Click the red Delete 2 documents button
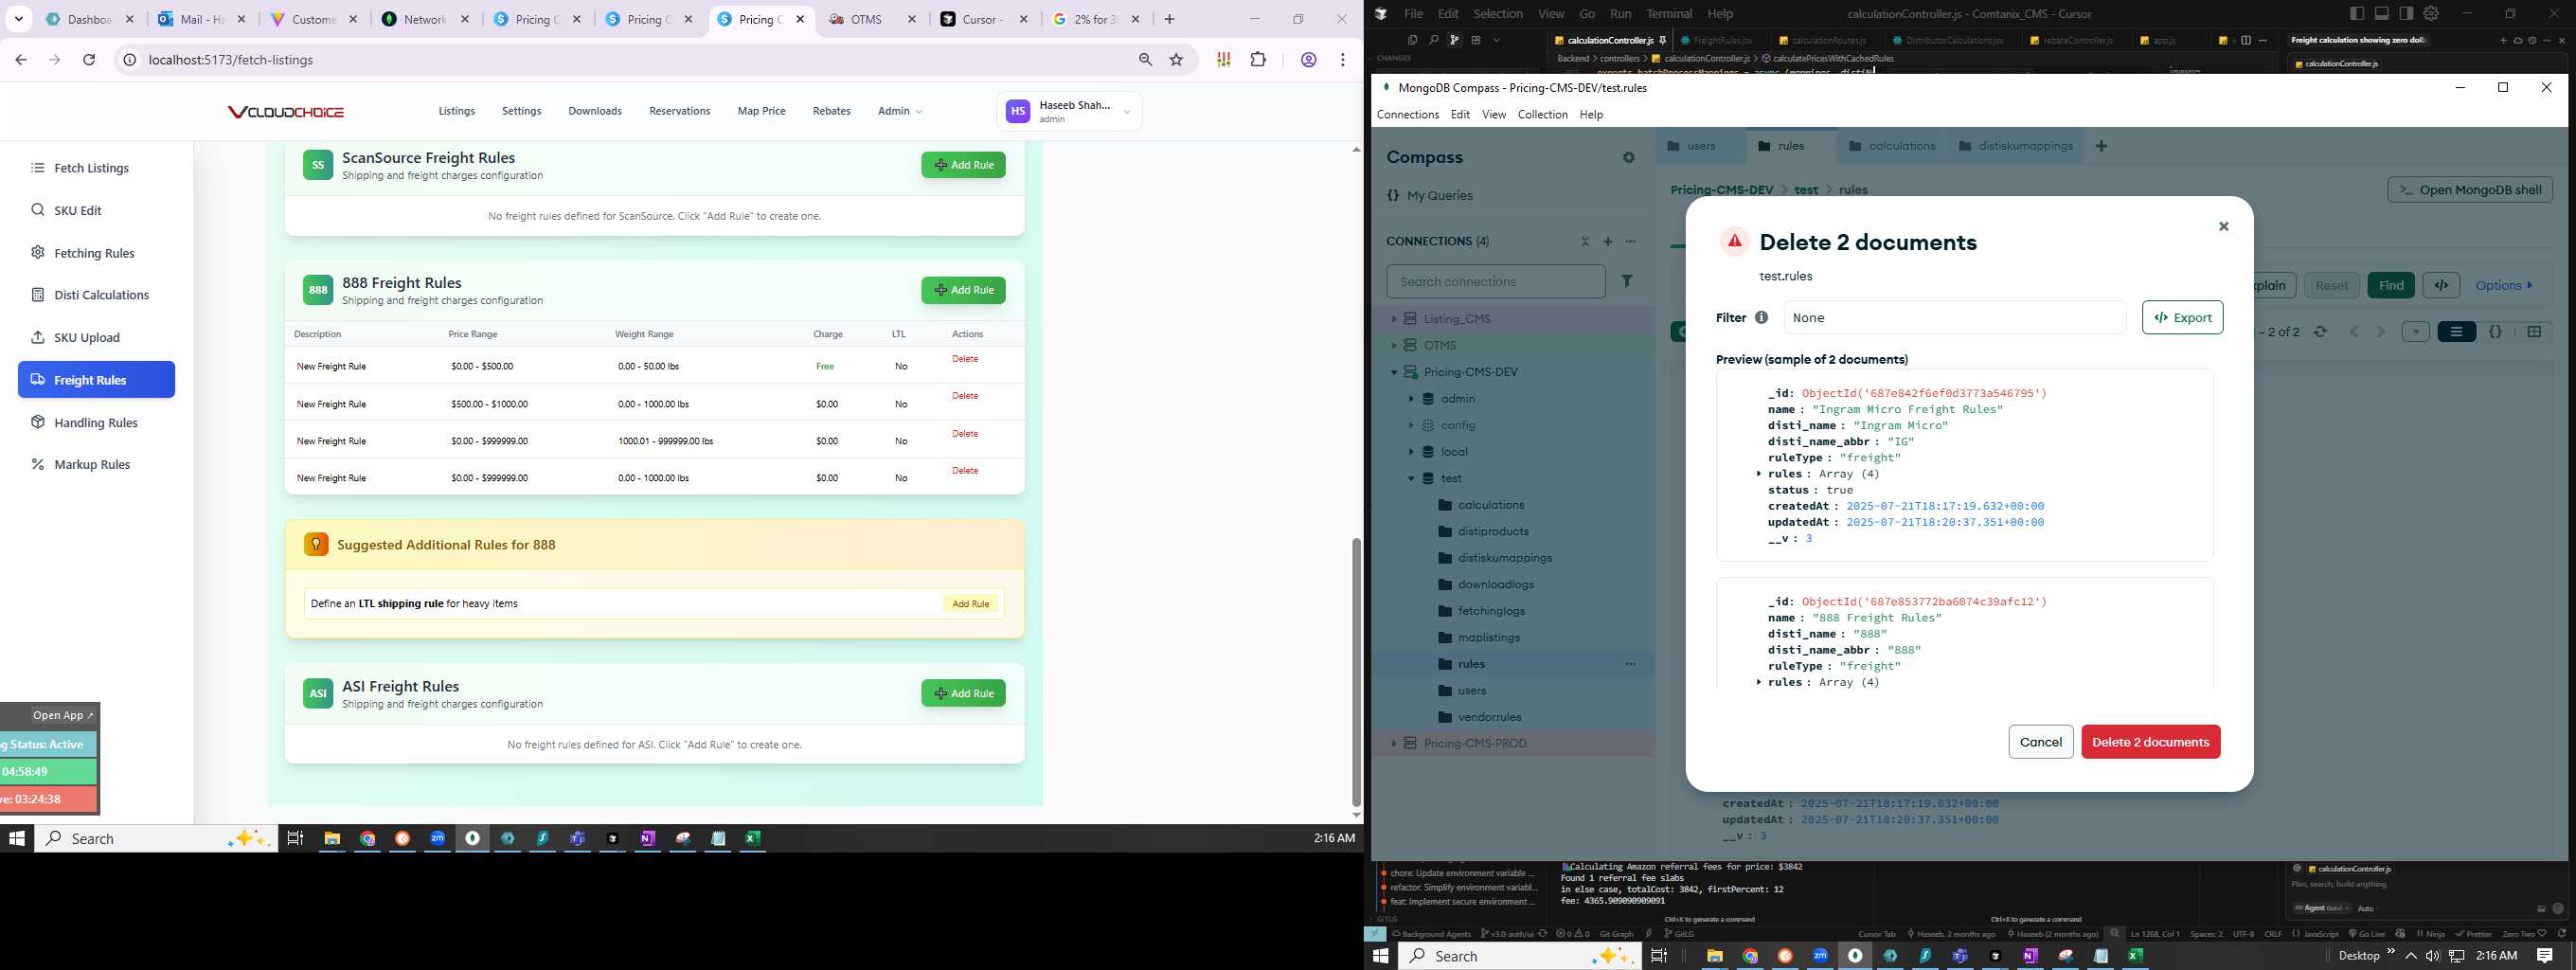The image size is (2576, 970). [2150, 742]
